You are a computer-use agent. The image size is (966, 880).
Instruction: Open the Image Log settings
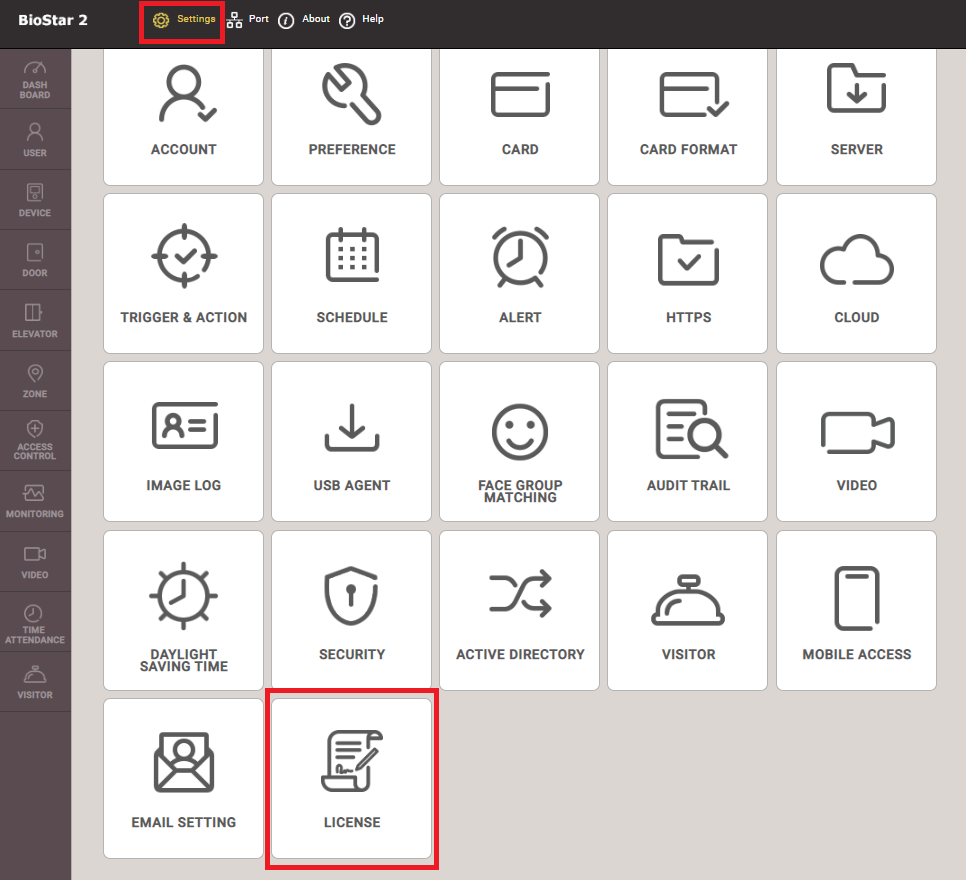184,441
